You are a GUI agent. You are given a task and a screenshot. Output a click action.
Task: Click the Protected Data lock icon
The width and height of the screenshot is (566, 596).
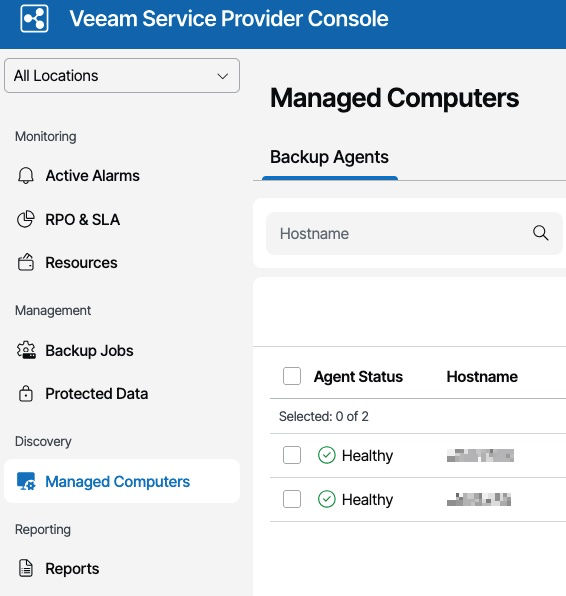click(x=26, y=393)
